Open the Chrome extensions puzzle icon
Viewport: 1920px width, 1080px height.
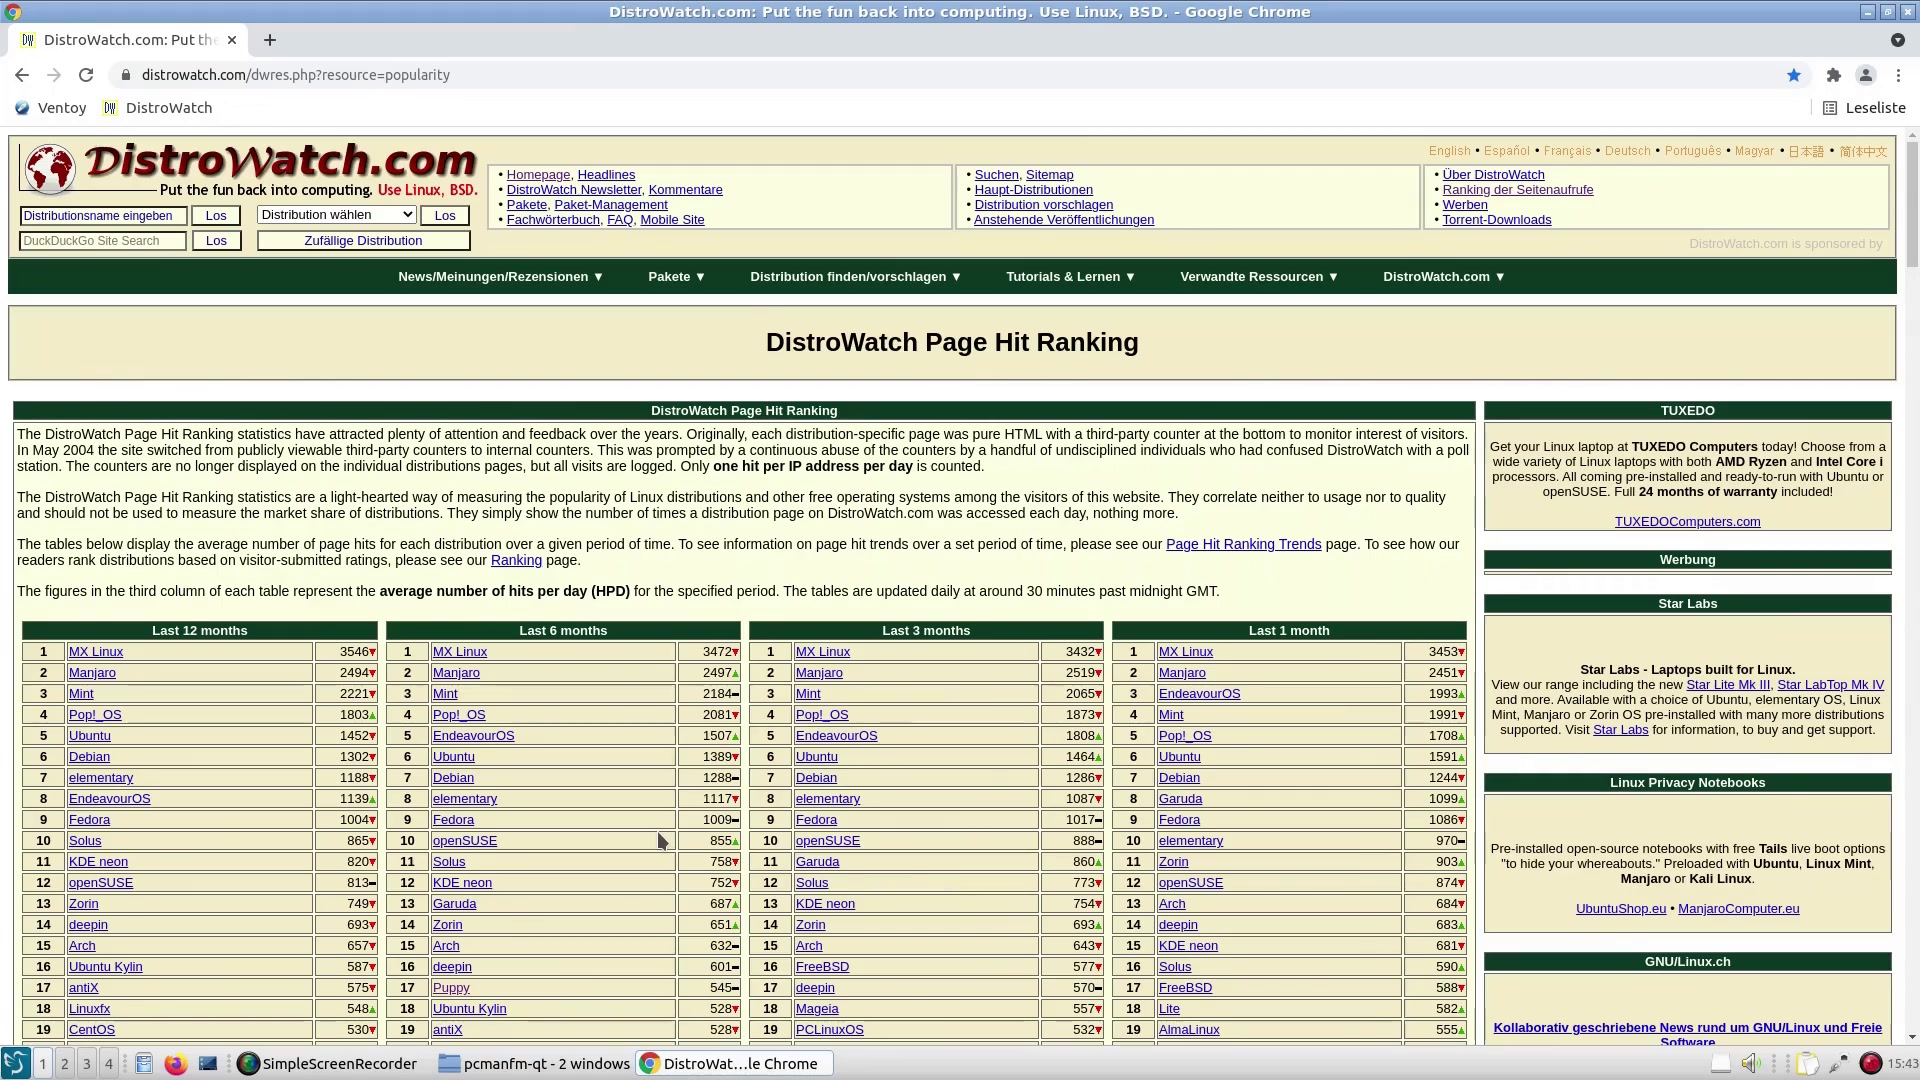[x=1833, y=75]
